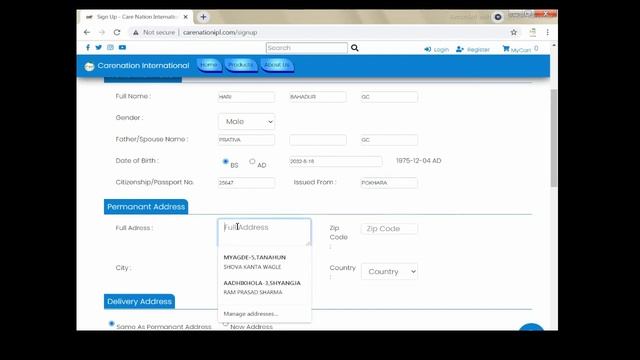Click the browser profile icon
640x360 pixels.
click(498, 17)
